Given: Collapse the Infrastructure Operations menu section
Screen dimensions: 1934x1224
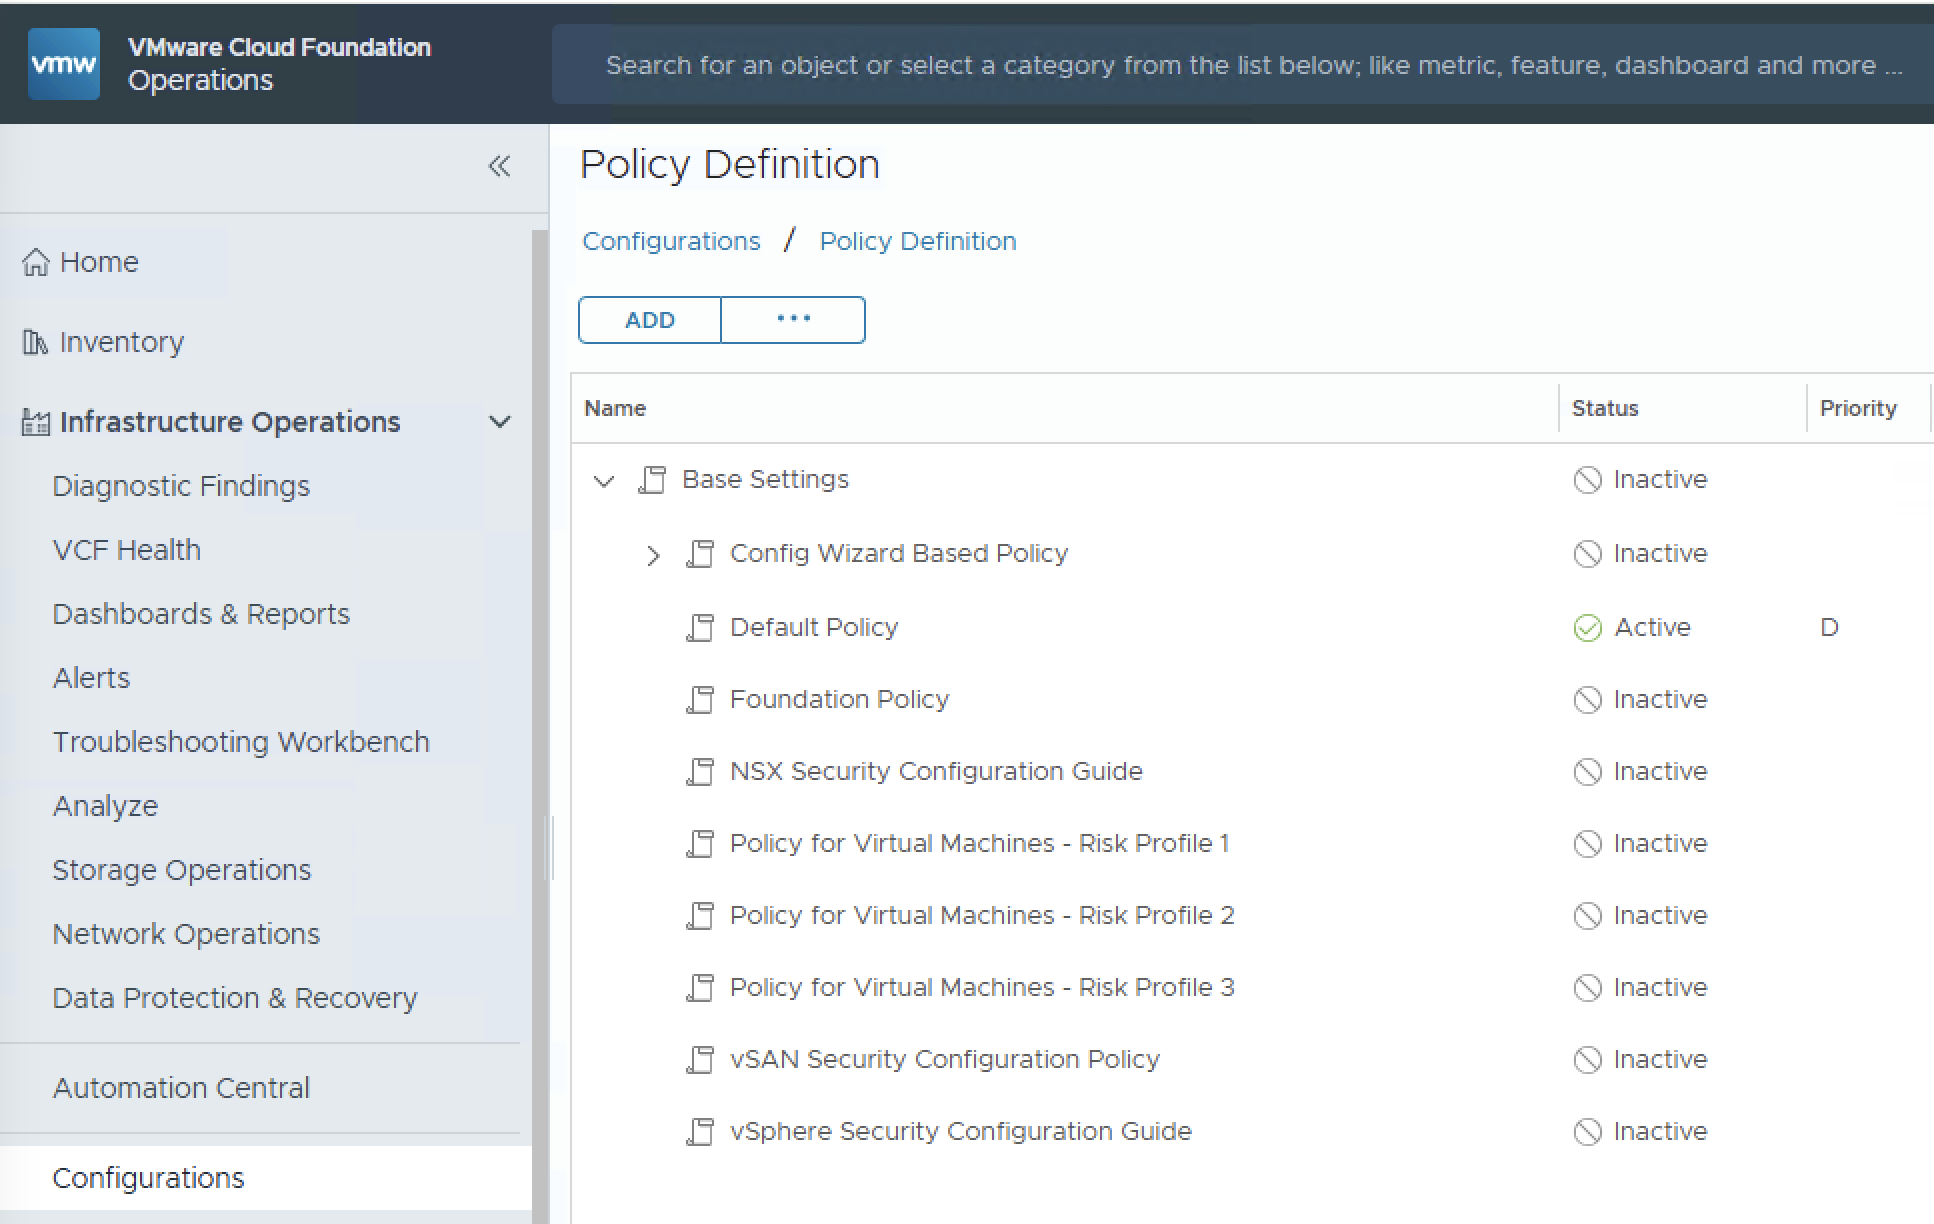Looking at the screenshot, I should pyautogui.click(x=500, y=422).
